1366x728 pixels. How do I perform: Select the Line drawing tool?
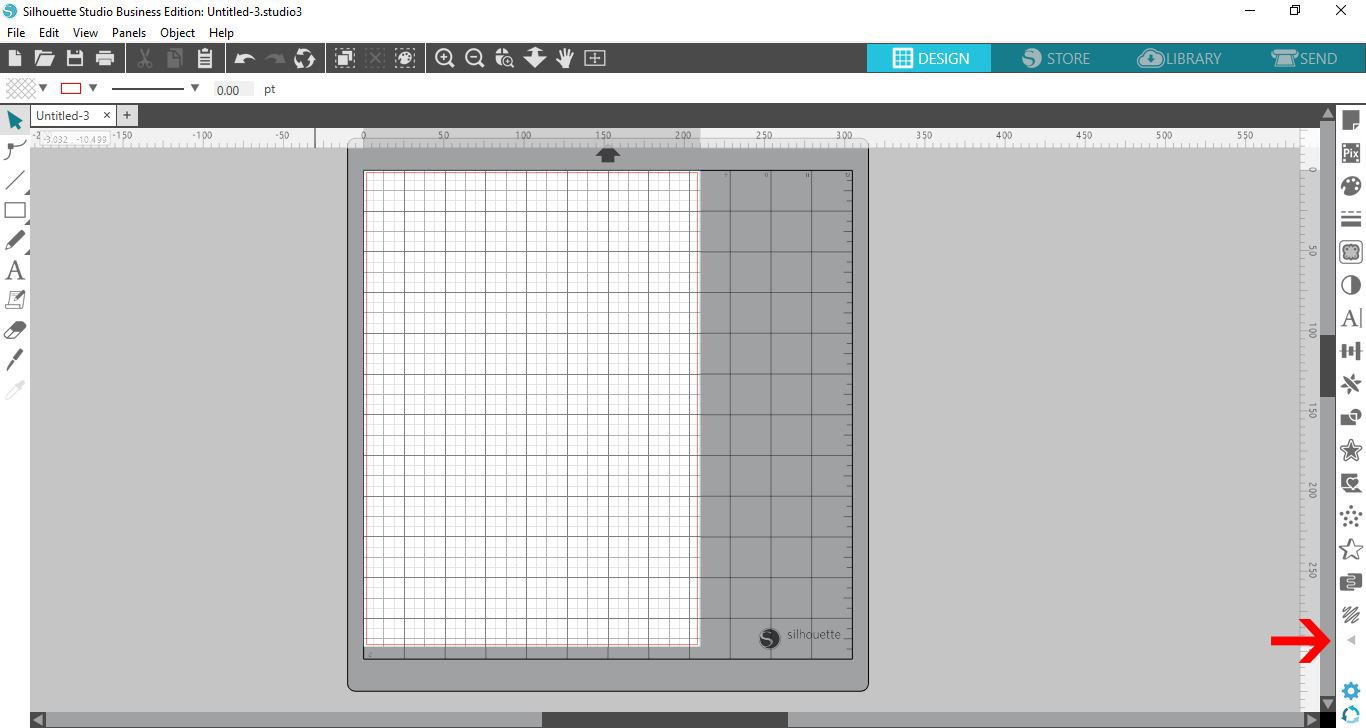click(x=15, y=180)
